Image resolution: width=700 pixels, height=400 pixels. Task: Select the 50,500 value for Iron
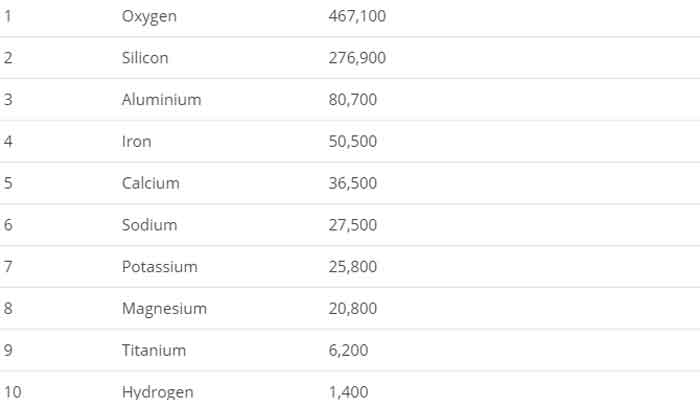353,142
